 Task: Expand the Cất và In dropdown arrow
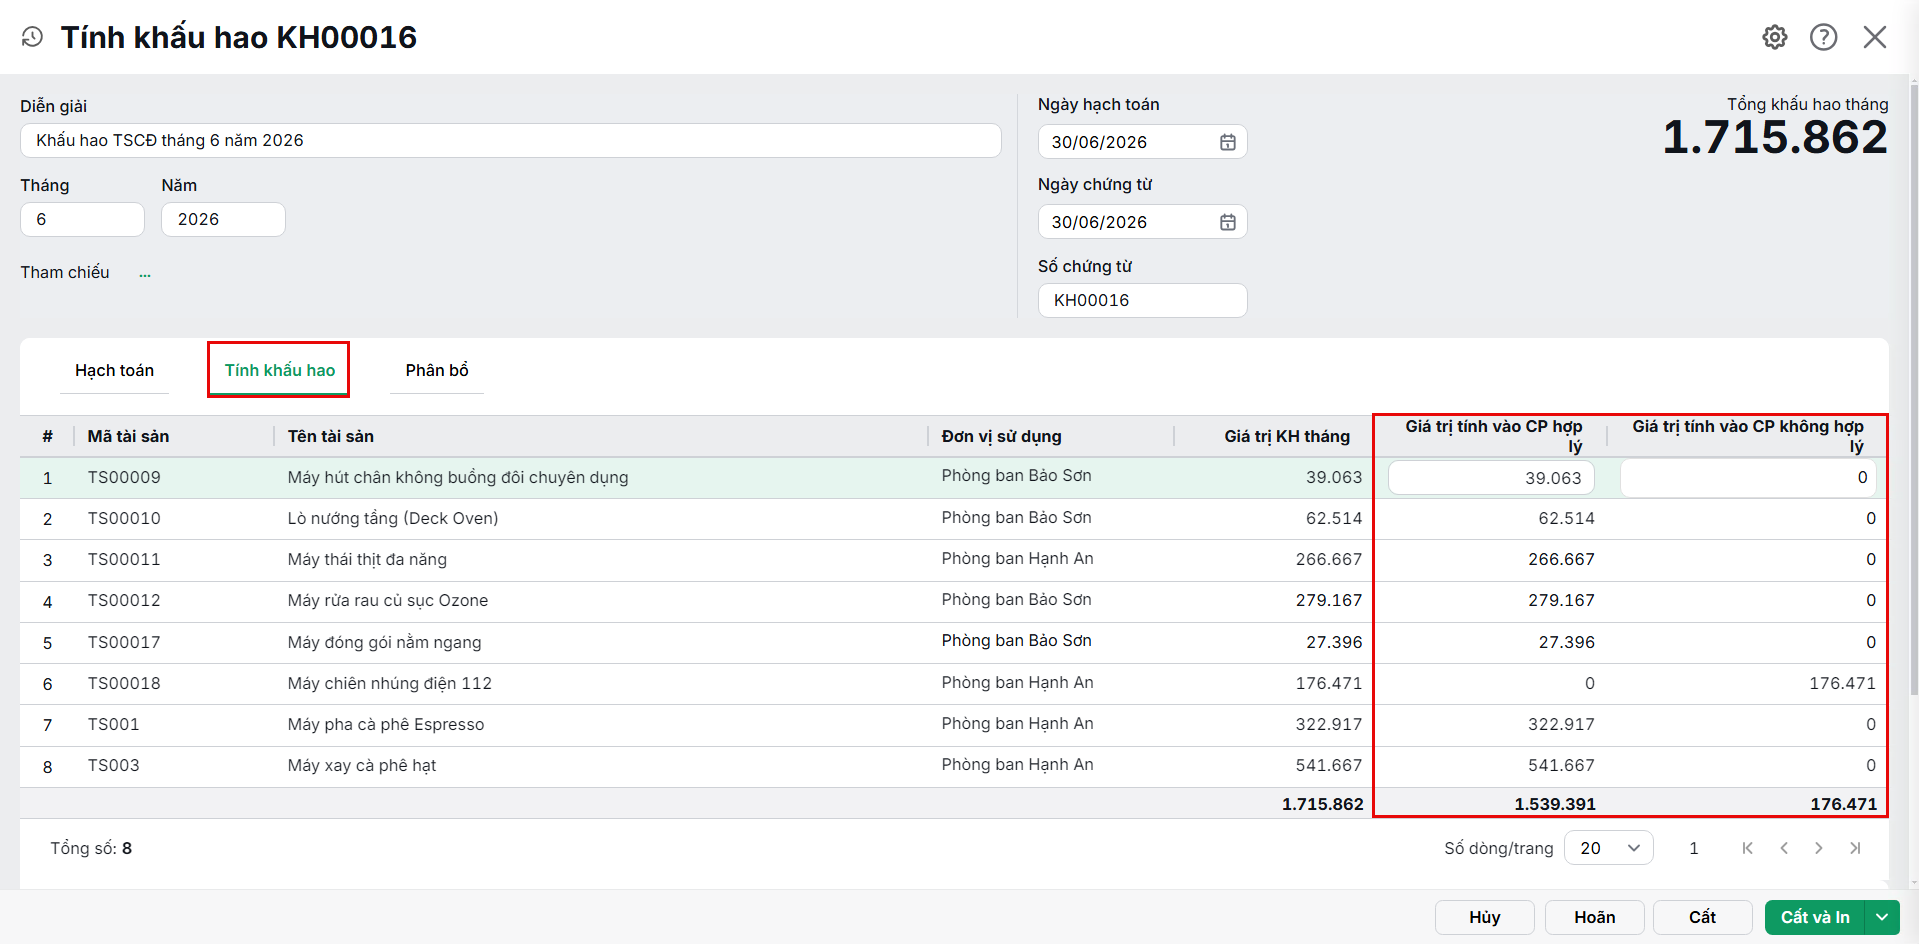(1882, 917)
